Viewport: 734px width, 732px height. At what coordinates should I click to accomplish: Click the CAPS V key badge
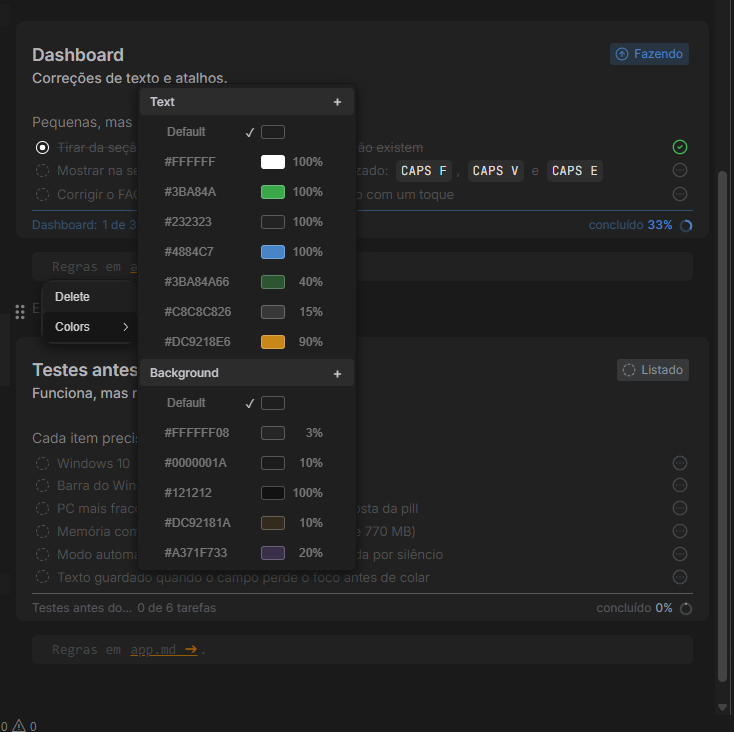point(496,171)
